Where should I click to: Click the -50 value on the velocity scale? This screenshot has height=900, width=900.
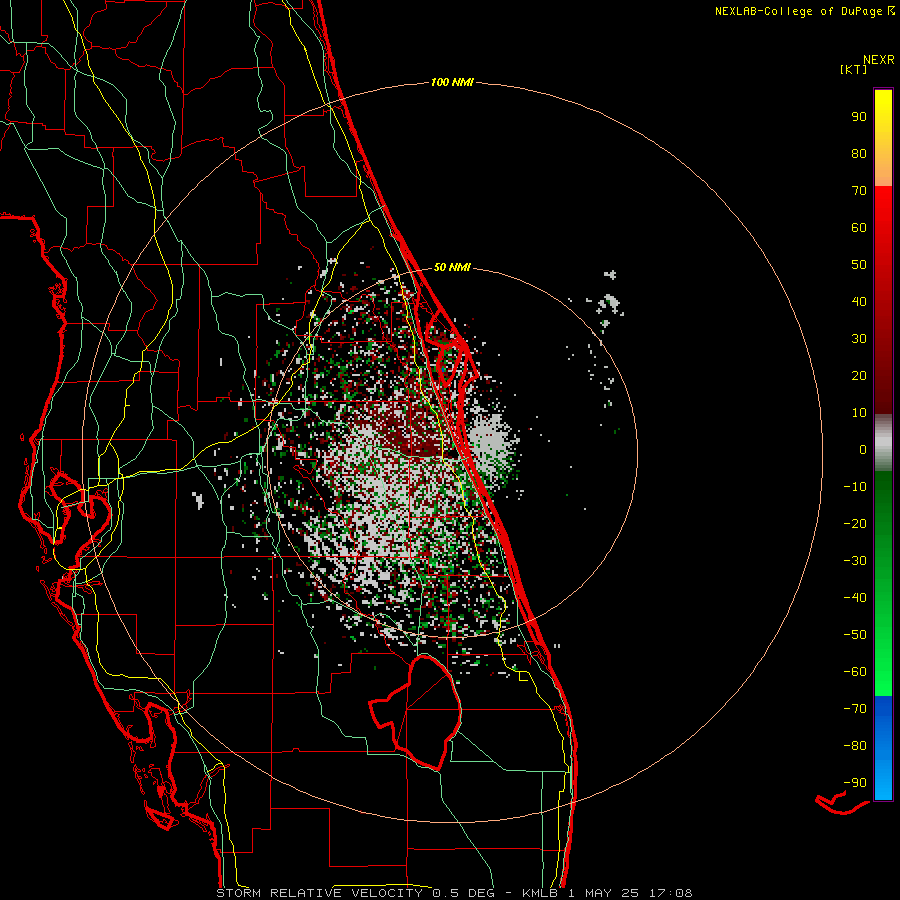[x=855, y=635]
